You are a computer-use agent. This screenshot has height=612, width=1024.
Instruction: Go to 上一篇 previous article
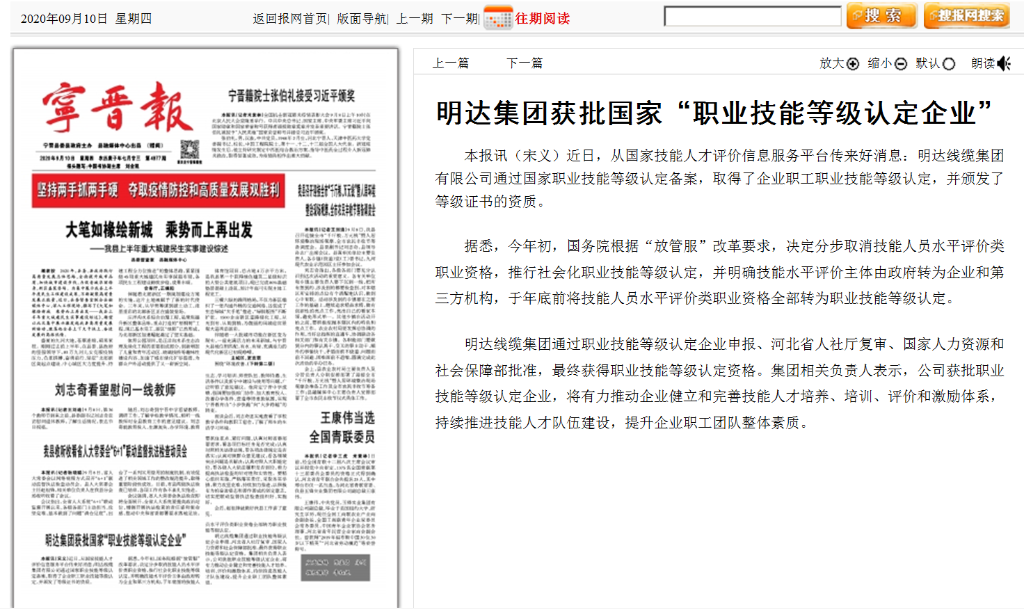pos(451,63)
